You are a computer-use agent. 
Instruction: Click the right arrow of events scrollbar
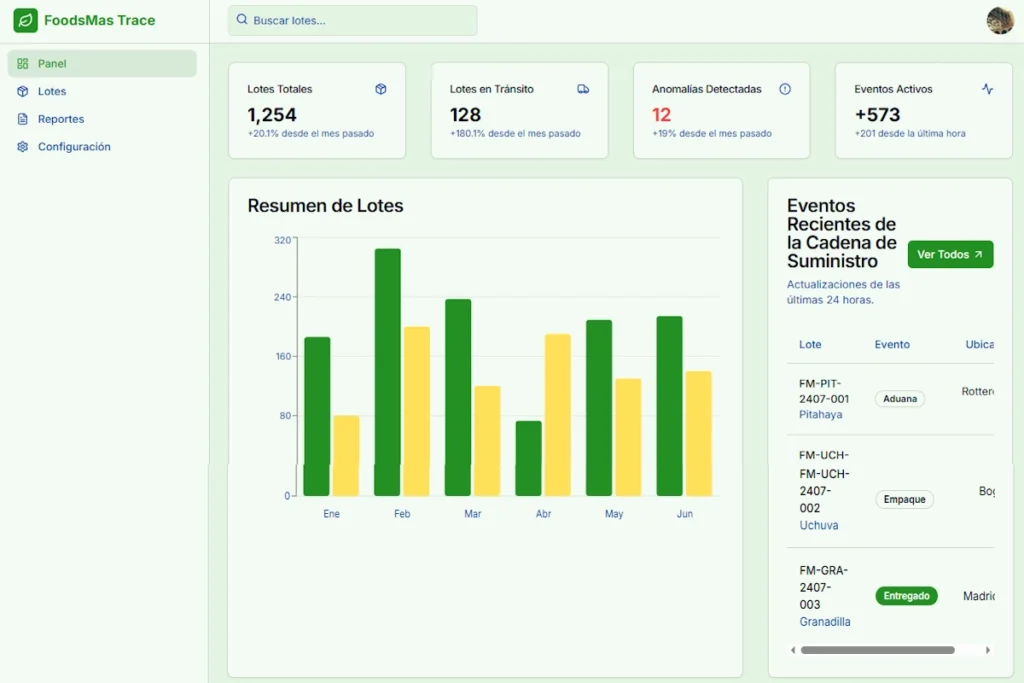[988, 650]
